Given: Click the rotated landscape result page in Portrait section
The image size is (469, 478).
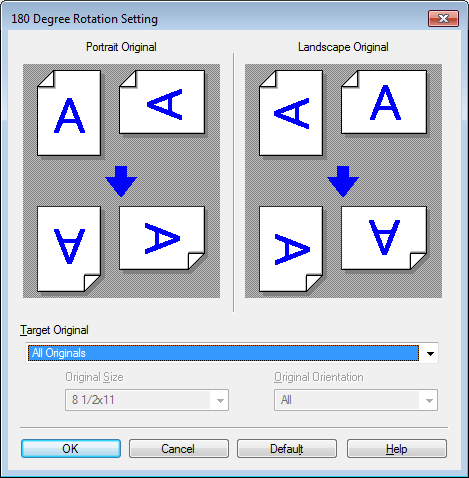Looking at the screenshot, I should [162, 238].
